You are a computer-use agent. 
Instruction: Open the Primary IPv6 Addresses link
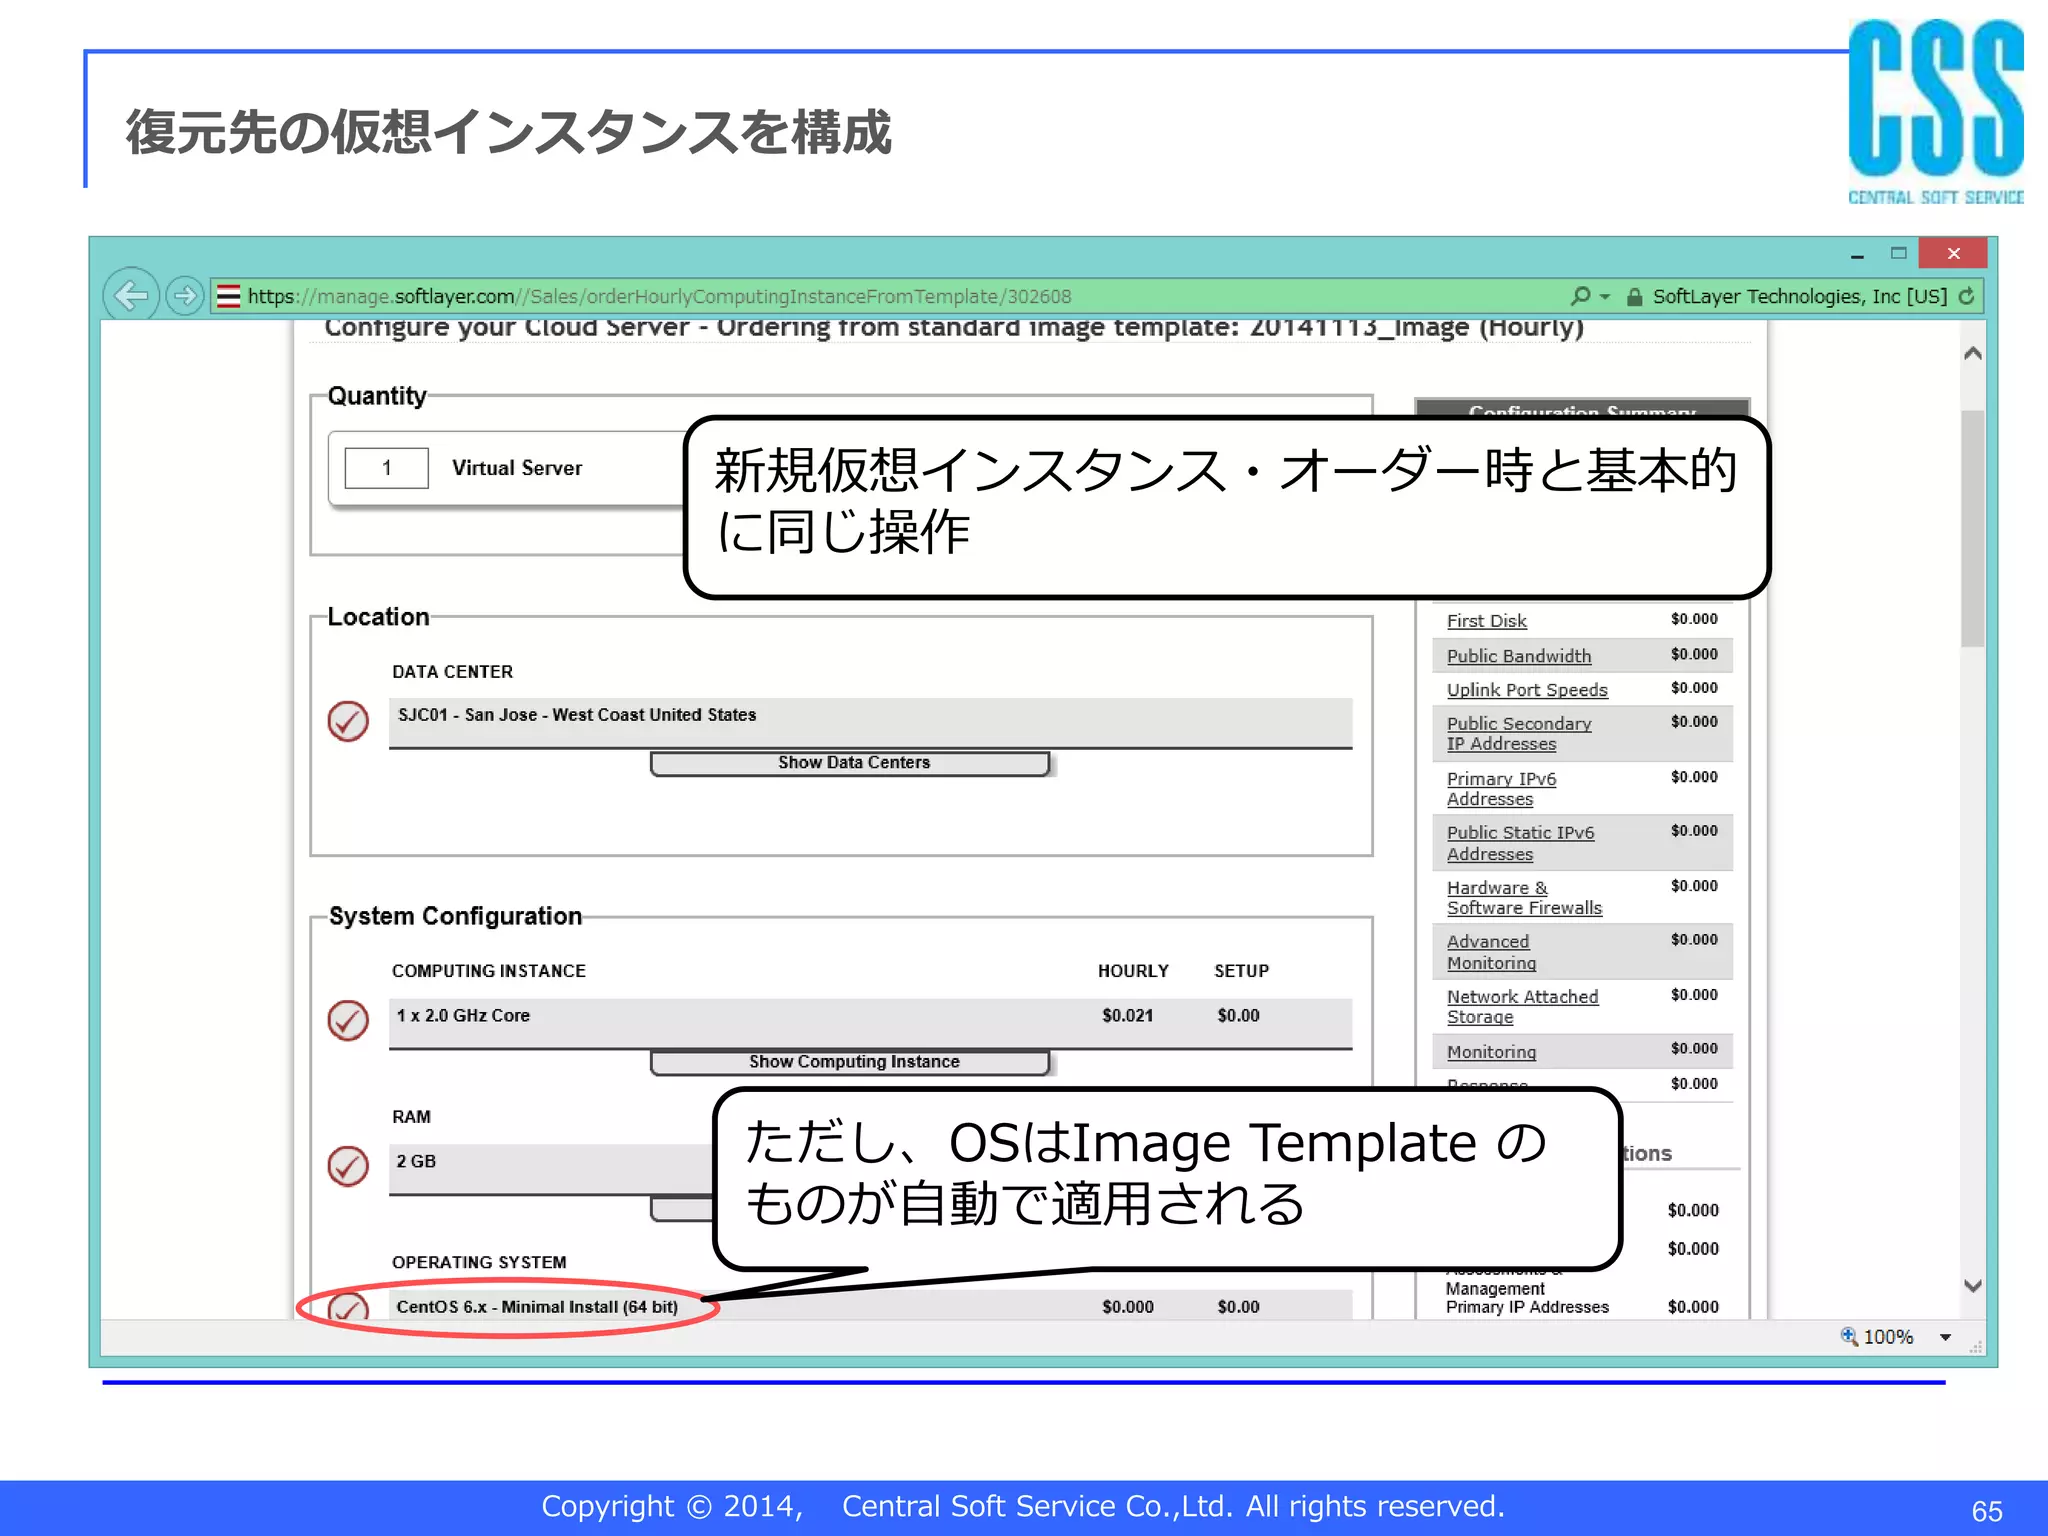coord(1501,789)
